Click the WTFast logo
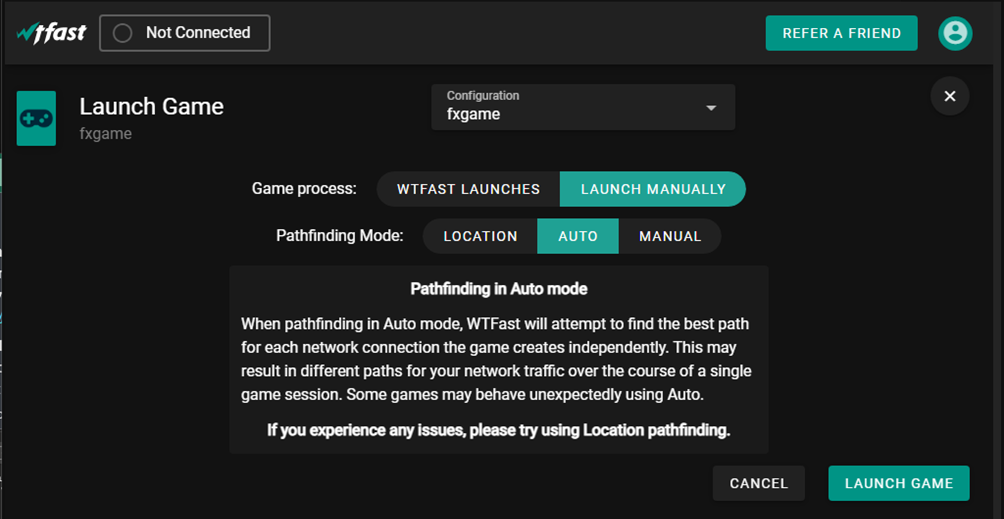1004x519 pixels. (x=52, y=33)
